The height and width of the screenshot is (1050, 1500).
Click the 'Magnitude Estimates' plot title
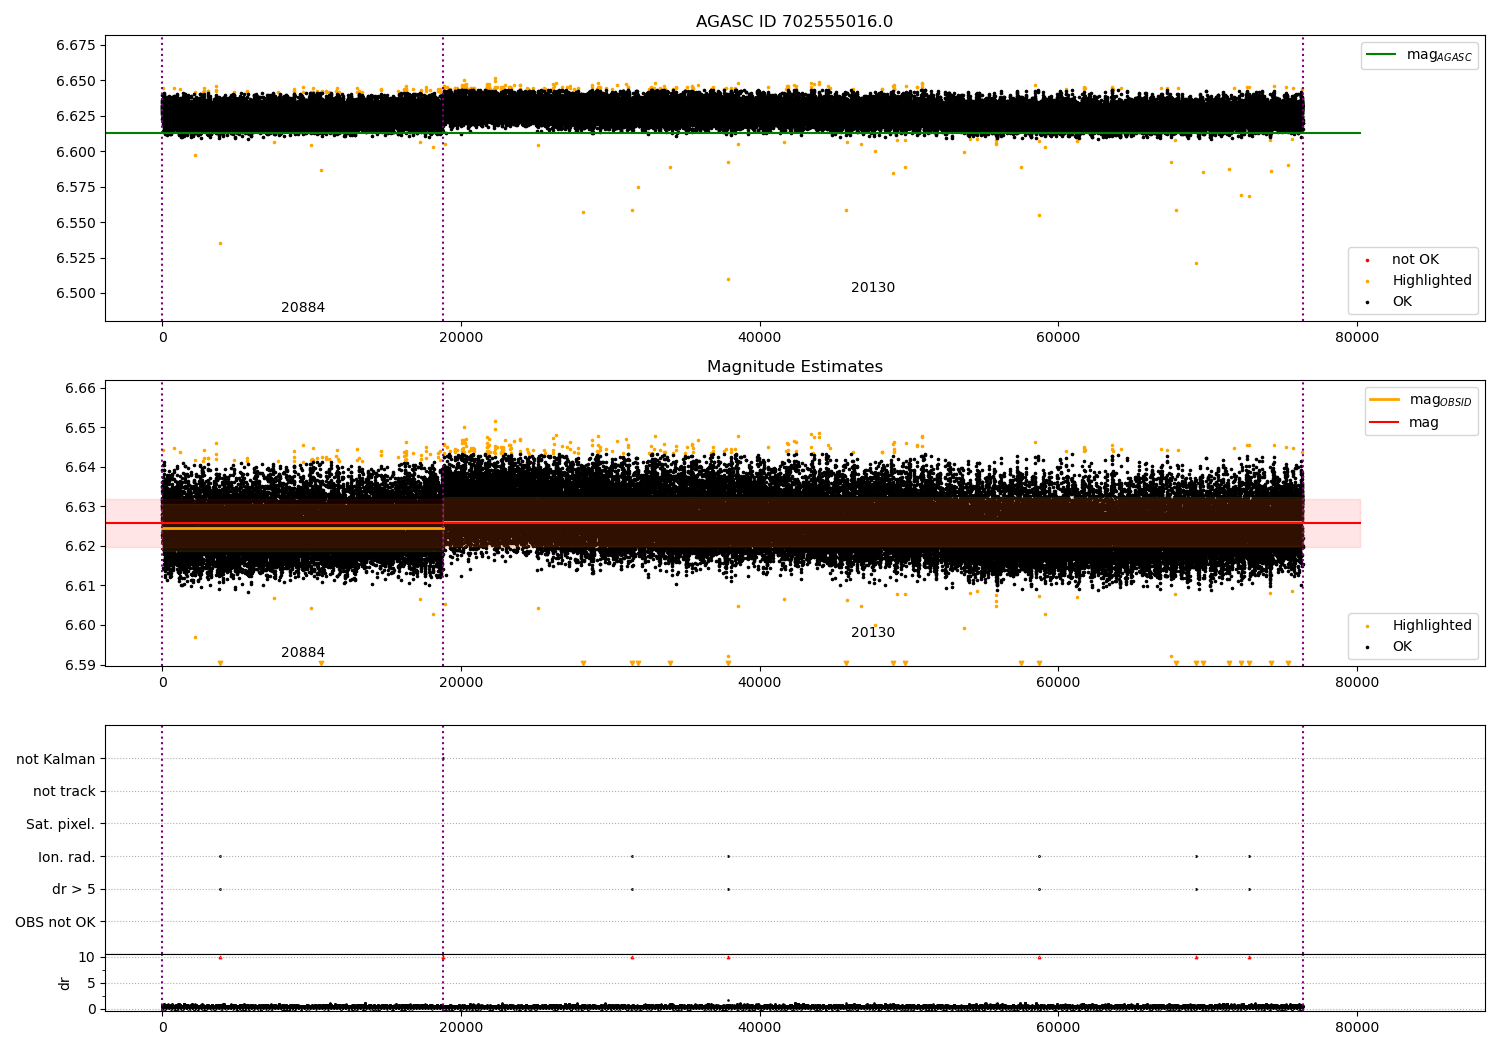(794, 367)
